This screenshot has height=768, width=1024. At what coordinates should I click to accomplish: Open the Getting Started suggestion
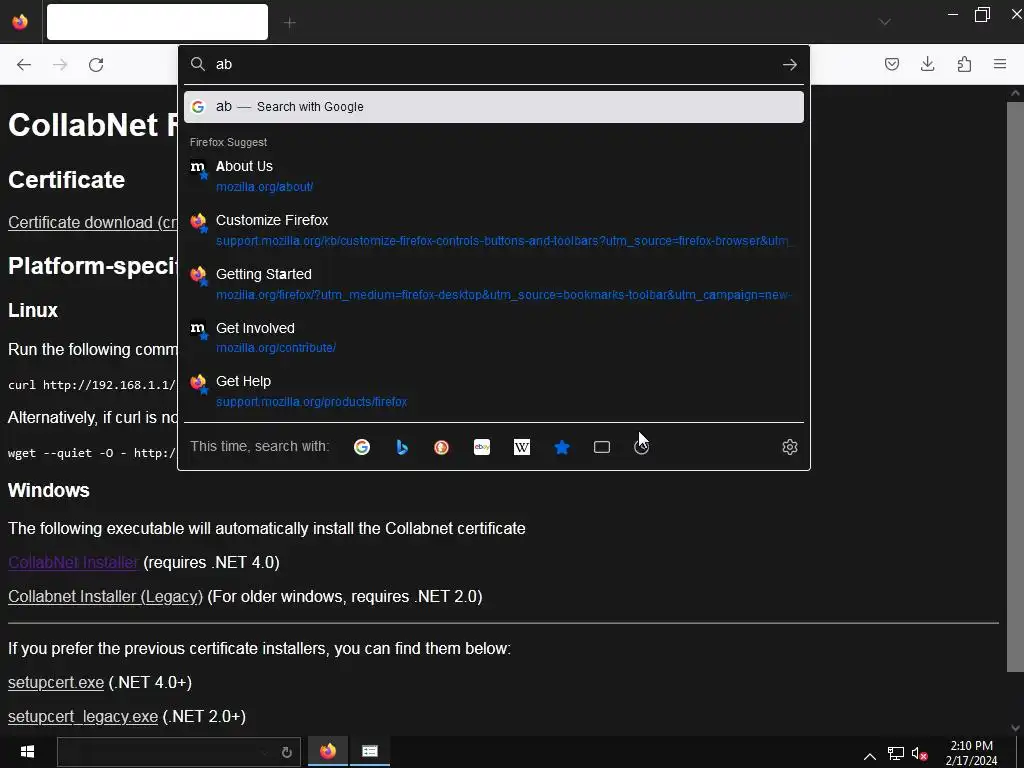pos(494,284)
